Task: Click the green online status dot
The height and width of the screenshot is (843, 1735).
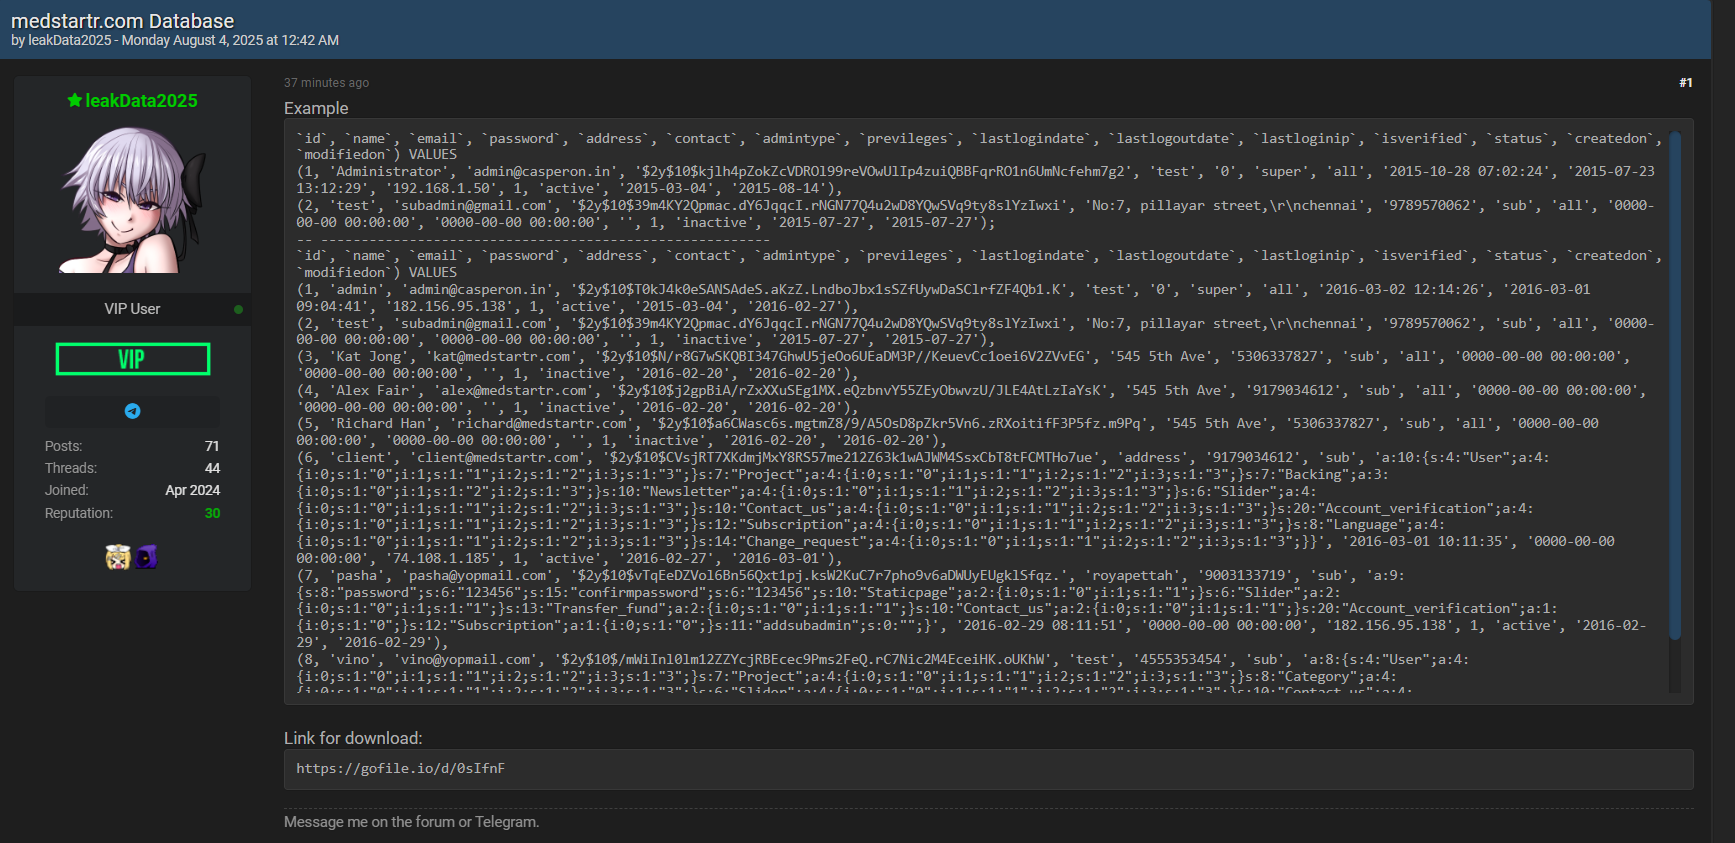Action: click(x=238, y=309)
